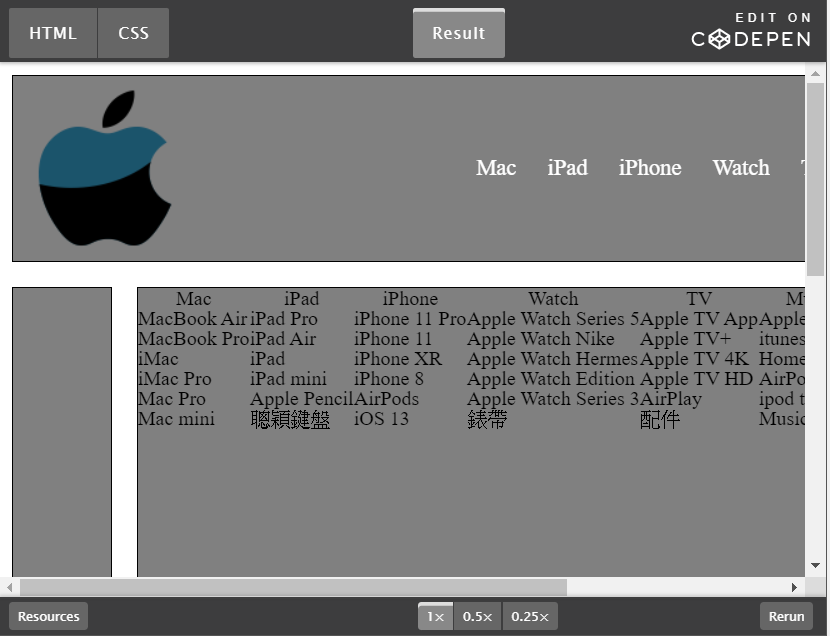The width and height of the screenshot is (830, 636).
Task: Click Apple TV HD entry
Action: (x=696, y=379)
